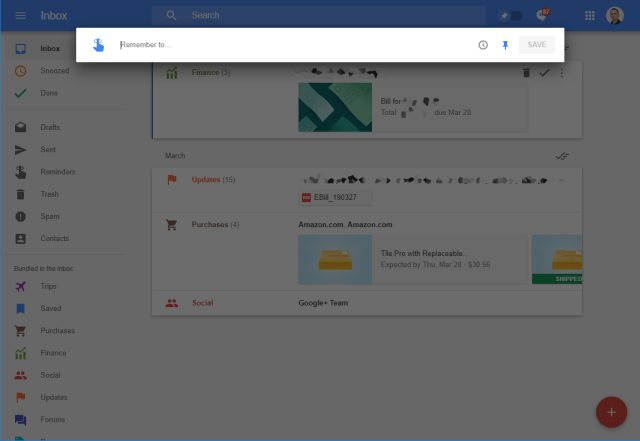Open the Google apps grid
The width and height of the screenshot is (640, 441).
589,16
